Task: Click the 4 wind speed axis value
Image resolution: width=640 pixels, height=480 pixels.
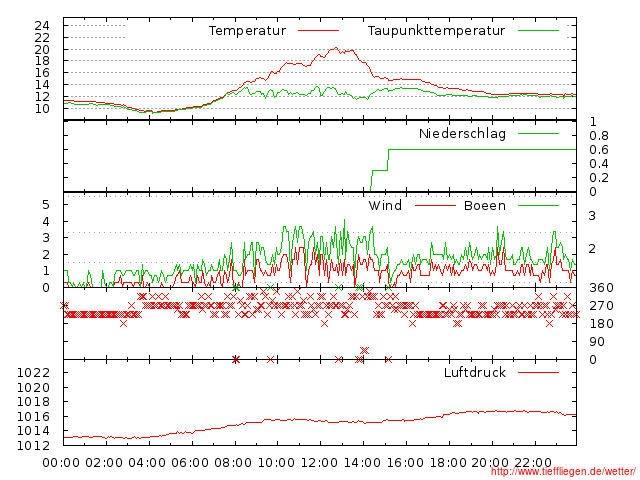Action: pos(46,222)
